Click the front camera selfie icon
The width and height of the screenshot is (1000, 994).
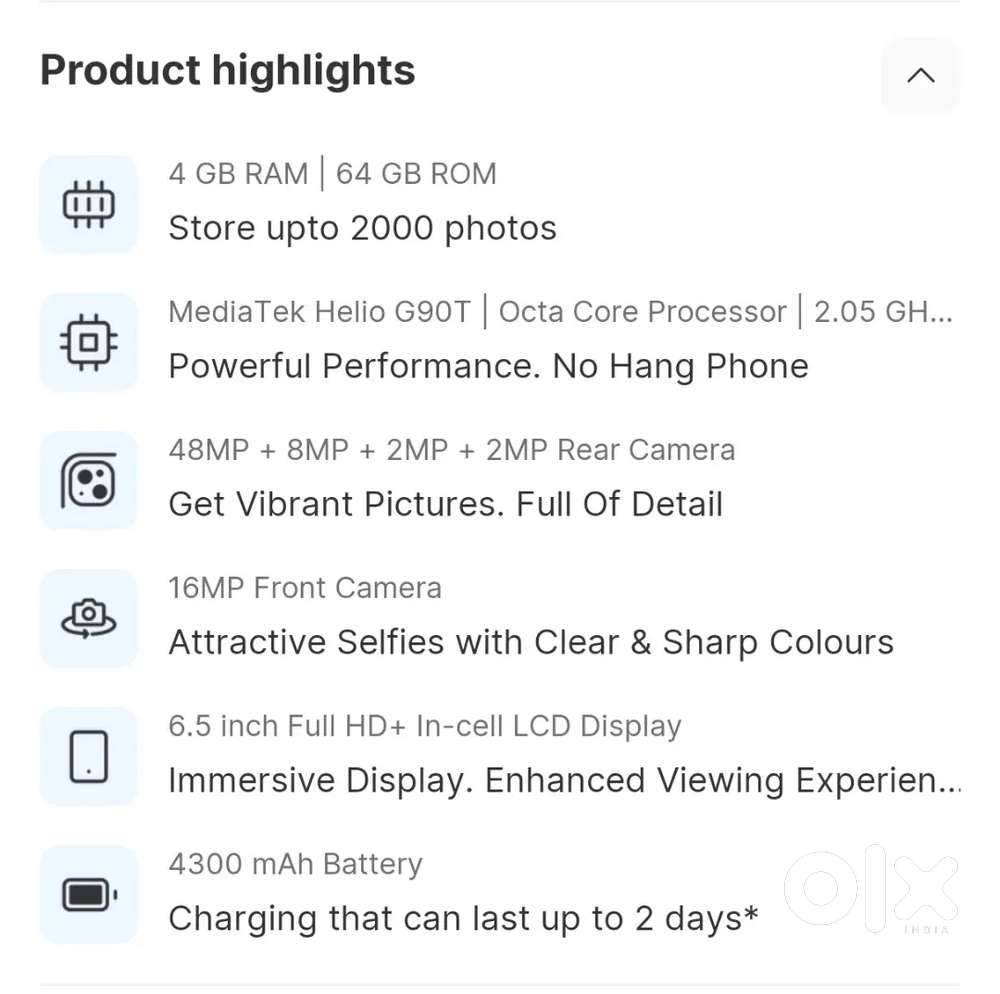point(88,618)
